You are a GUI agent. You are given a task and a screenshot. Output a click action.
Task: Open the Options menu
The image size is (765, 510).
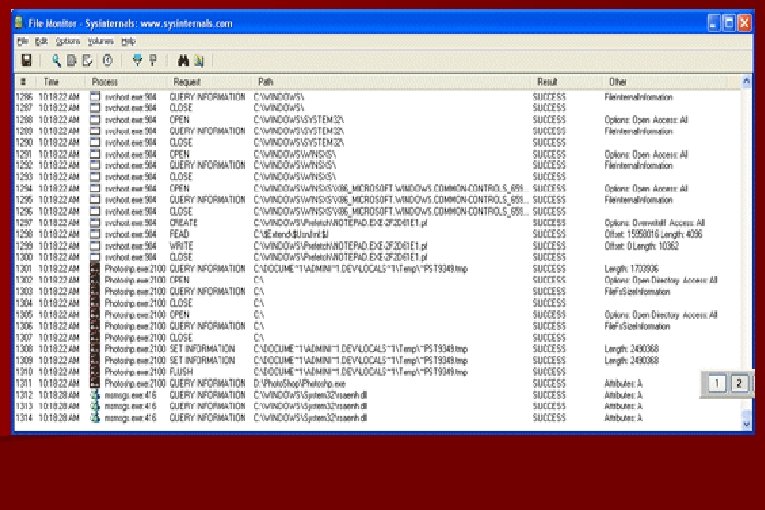click(x=67, y=41)
